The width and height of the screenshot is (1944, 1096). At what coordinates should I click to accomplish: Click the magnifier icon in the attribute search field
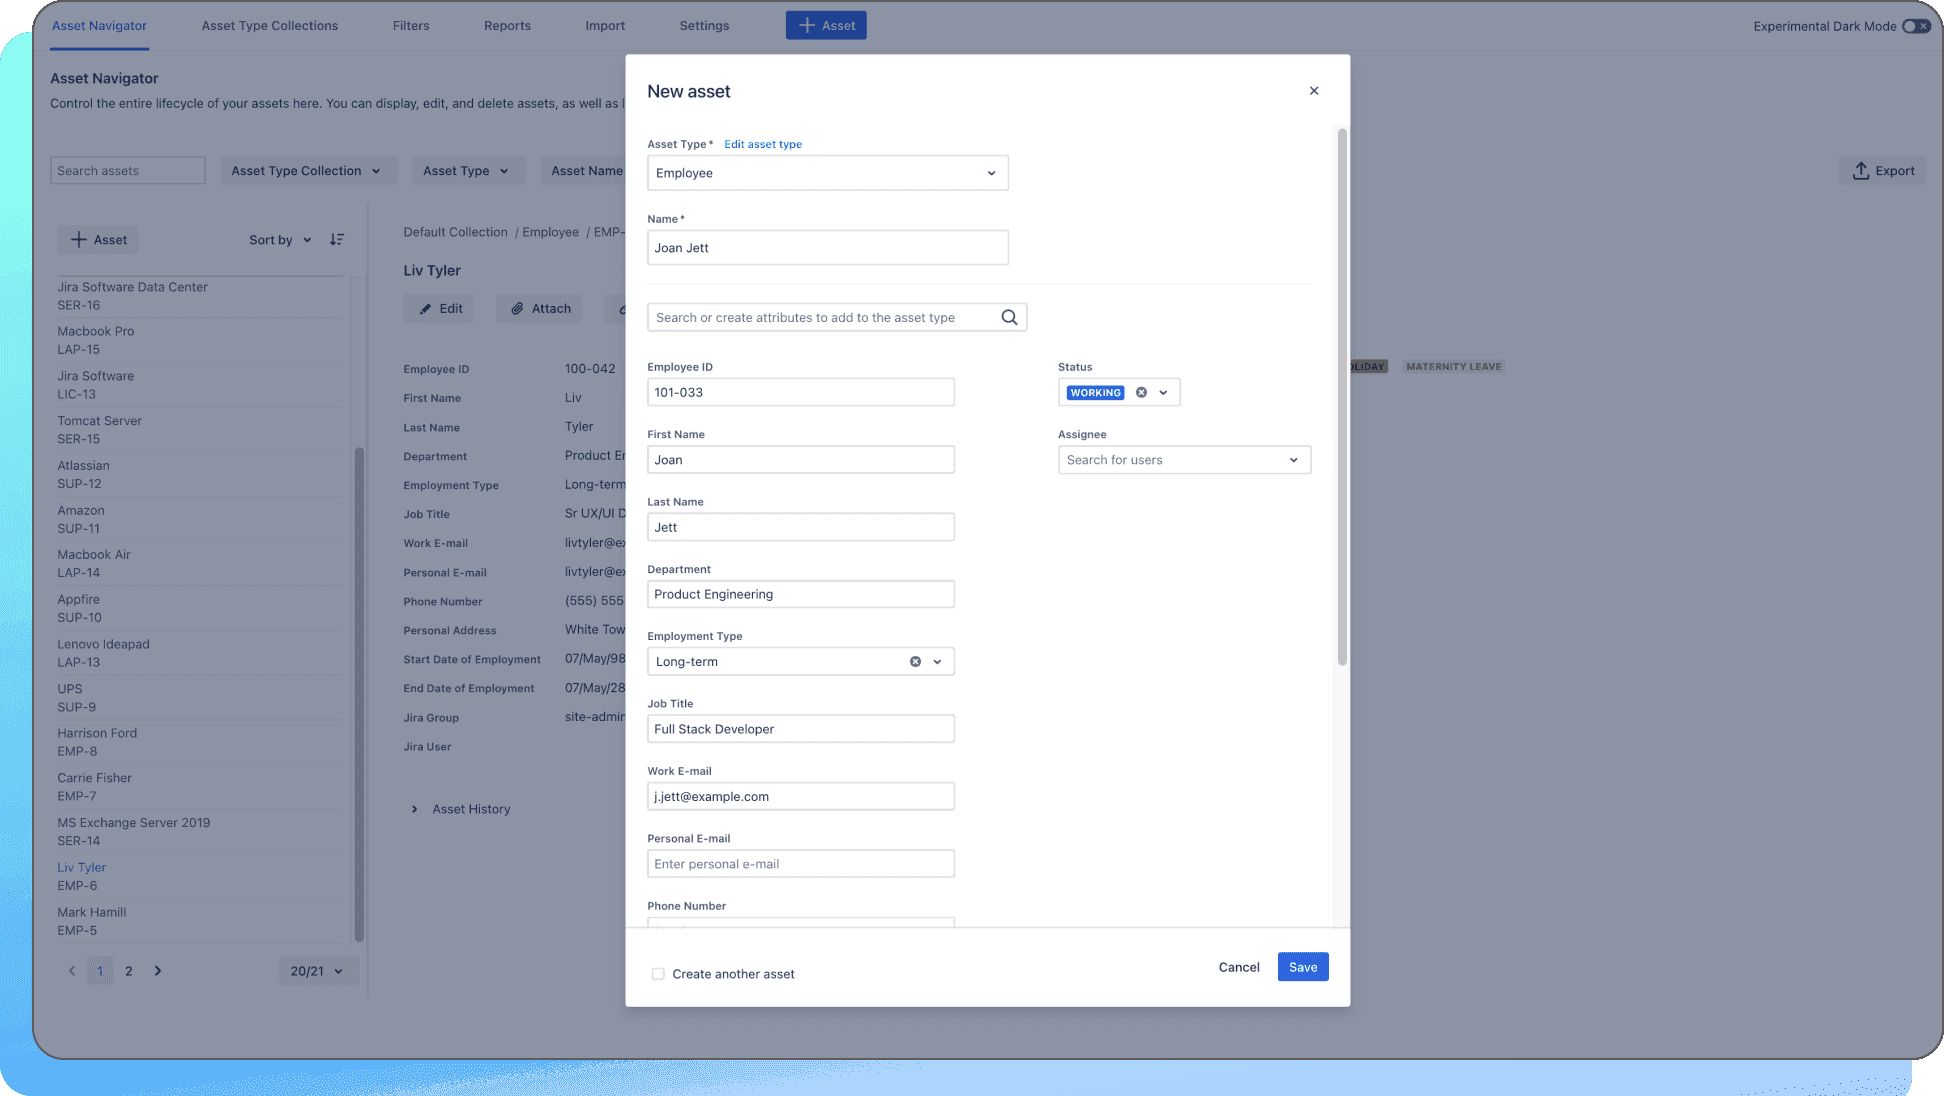[x=1009, y=317]
